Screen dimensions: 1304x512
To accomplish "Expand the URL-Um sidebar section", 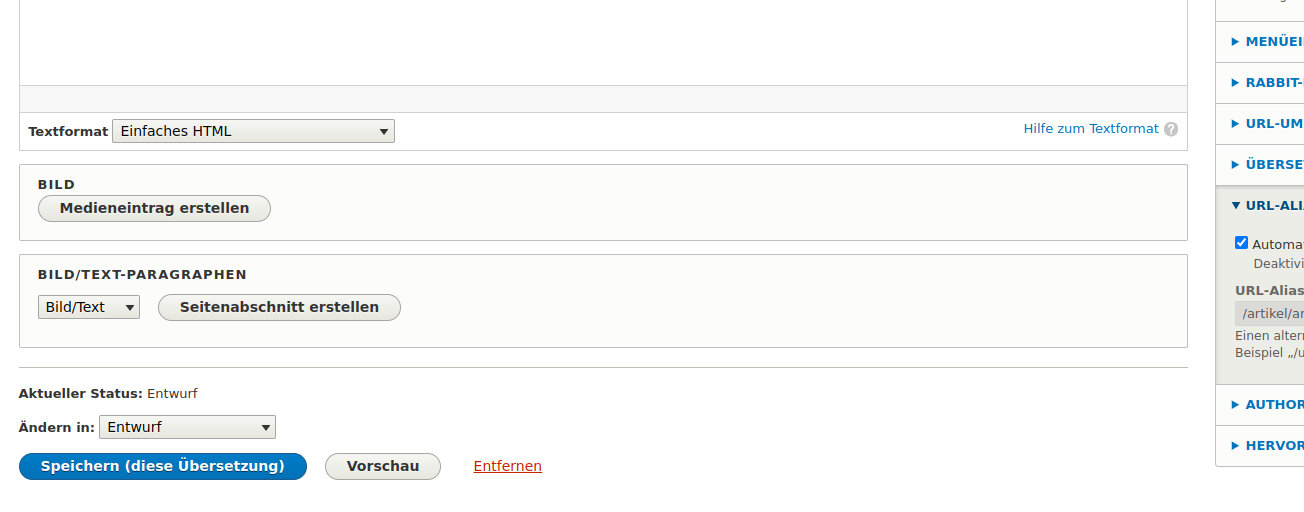I will 1266,124.
